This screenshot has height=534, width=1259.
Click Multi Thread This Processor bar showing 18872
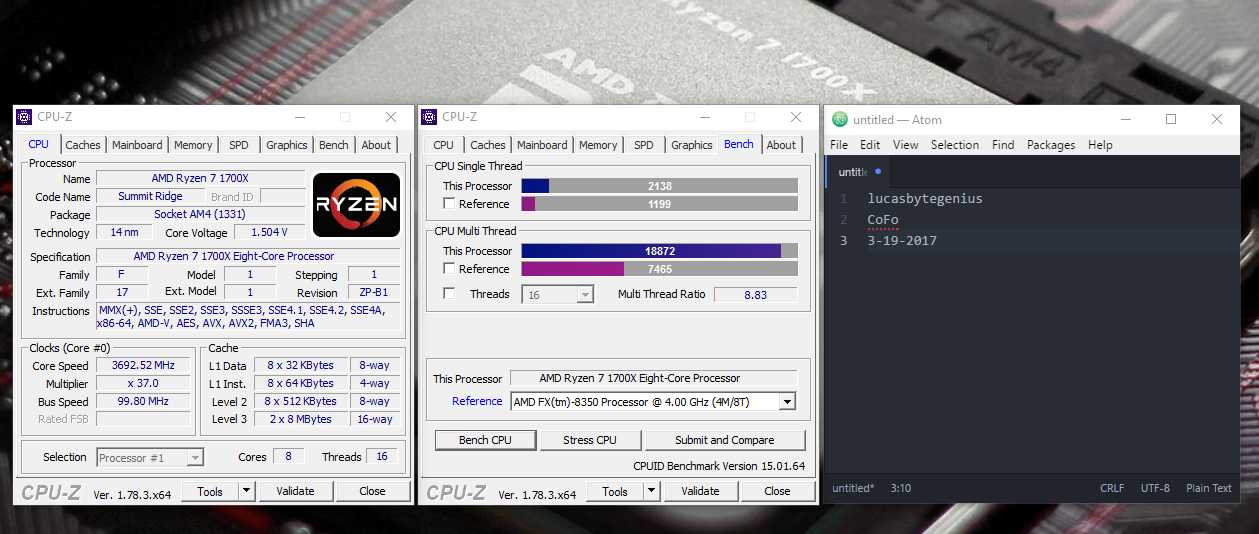(660, 251)
